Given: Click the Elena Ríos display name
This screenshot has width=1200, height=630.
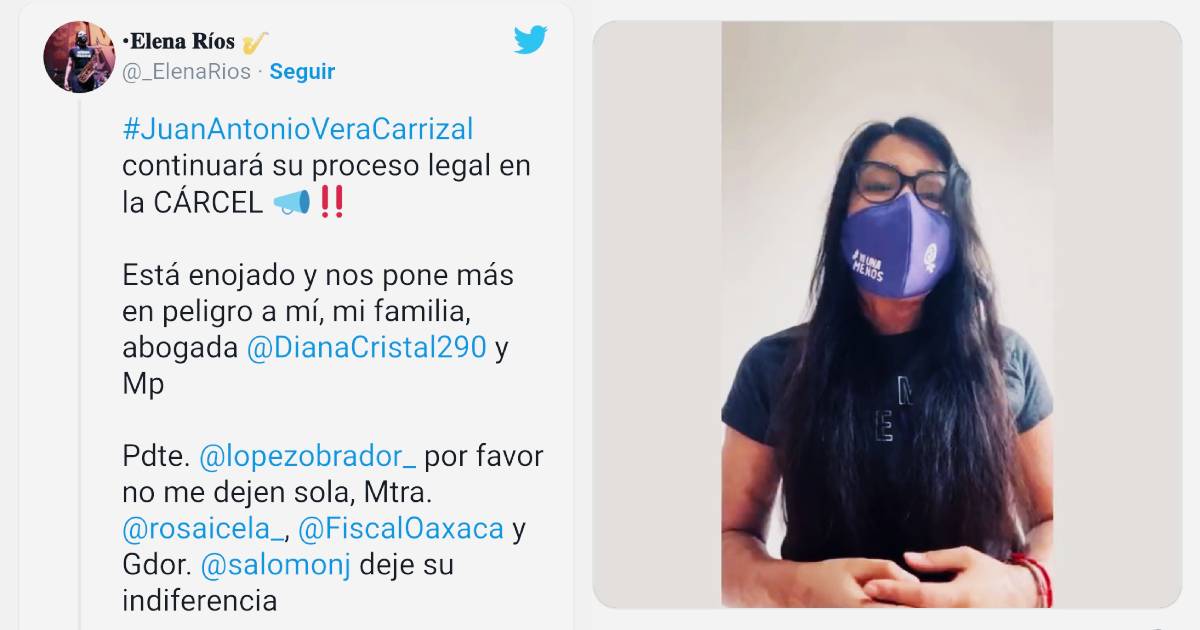Looking at the screenshot, I should (x=178, y=42).
